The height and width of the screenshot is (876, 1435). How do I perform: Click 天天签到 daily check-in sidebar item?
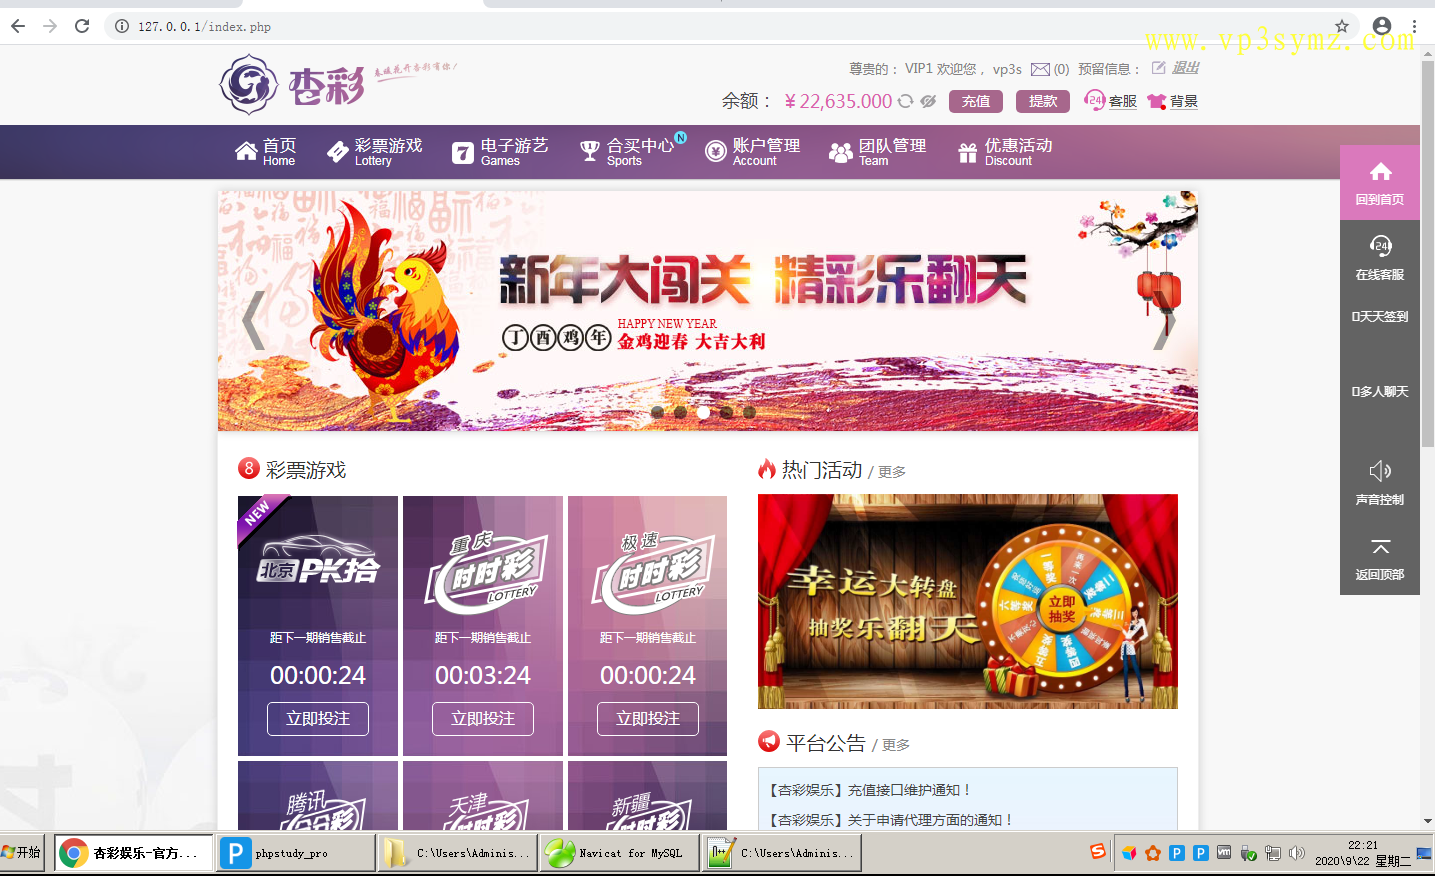pos(1380,316)
